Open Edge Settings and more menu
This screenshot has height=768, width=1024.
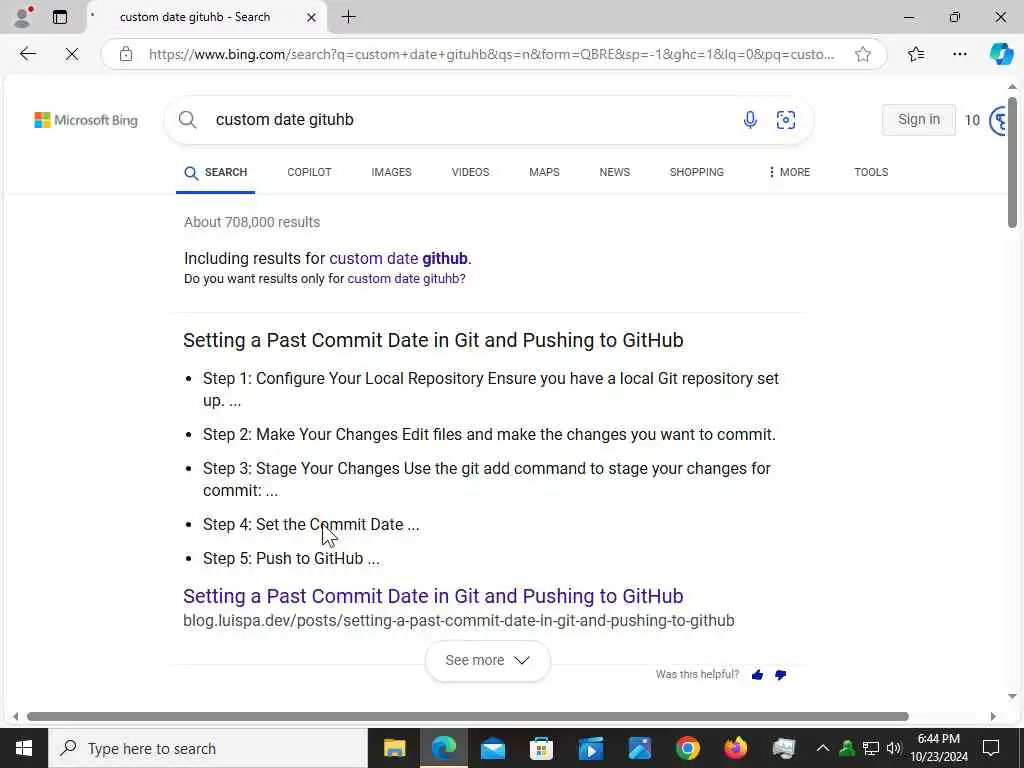coord(959,54)
